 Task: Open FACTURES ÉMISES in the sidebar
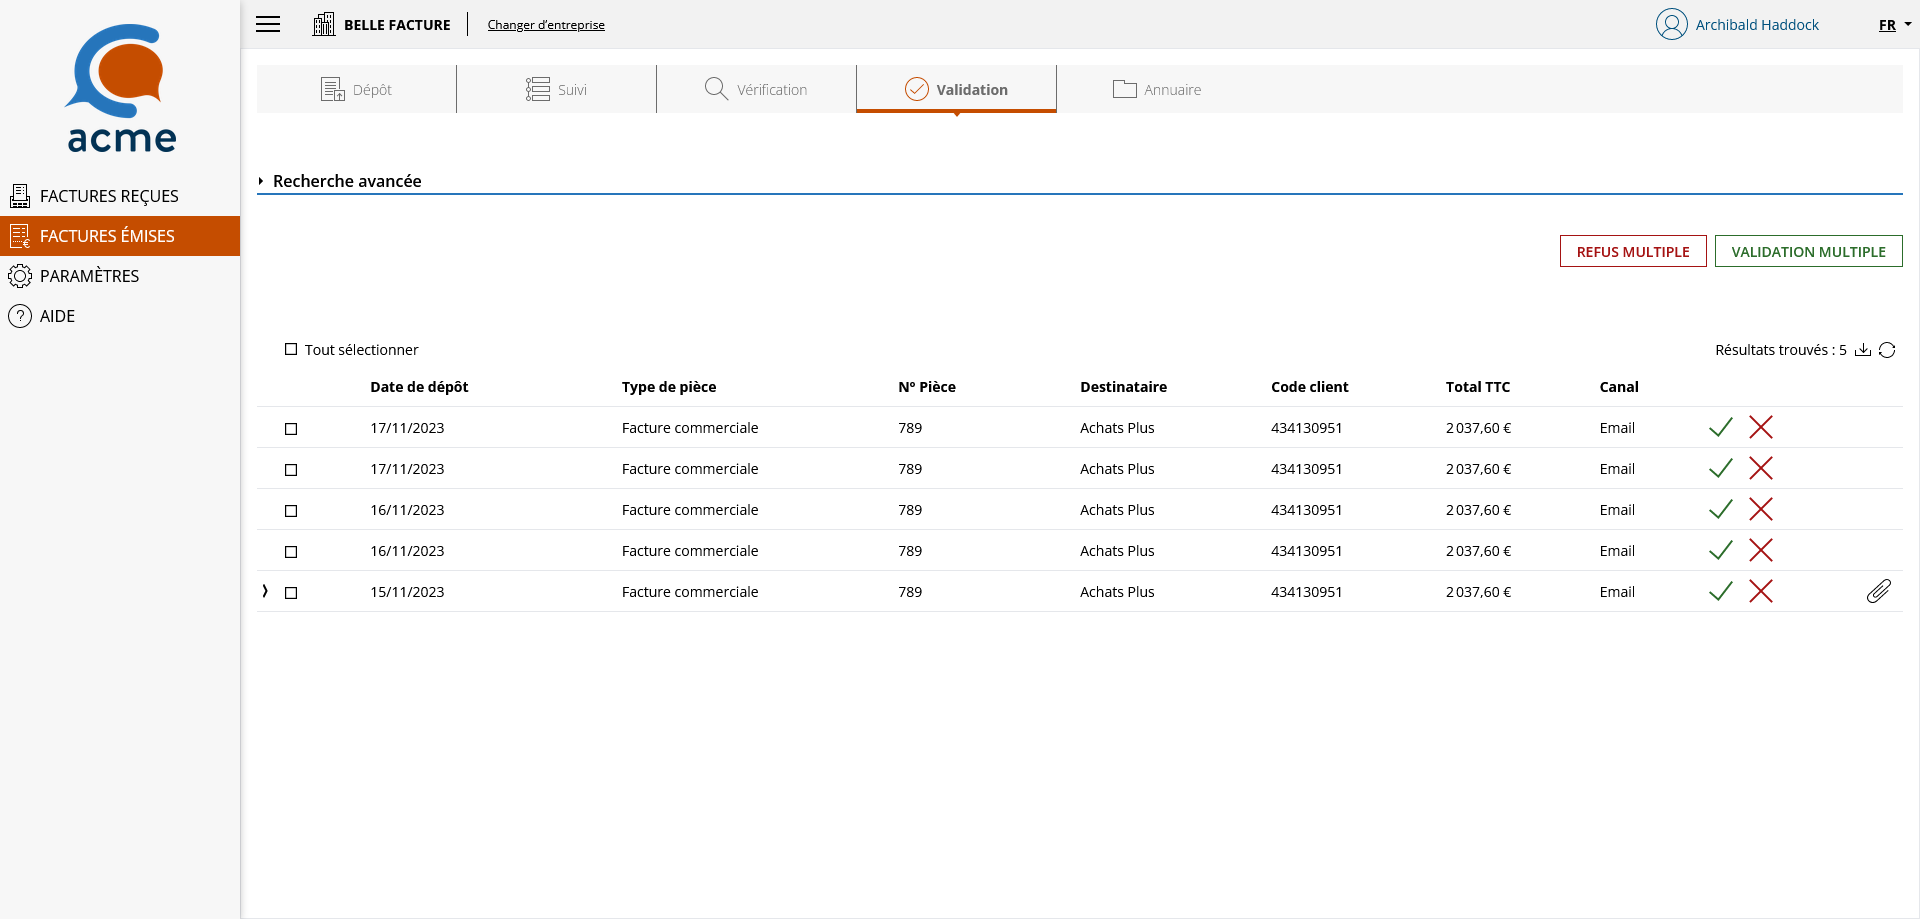click(120, 236)
